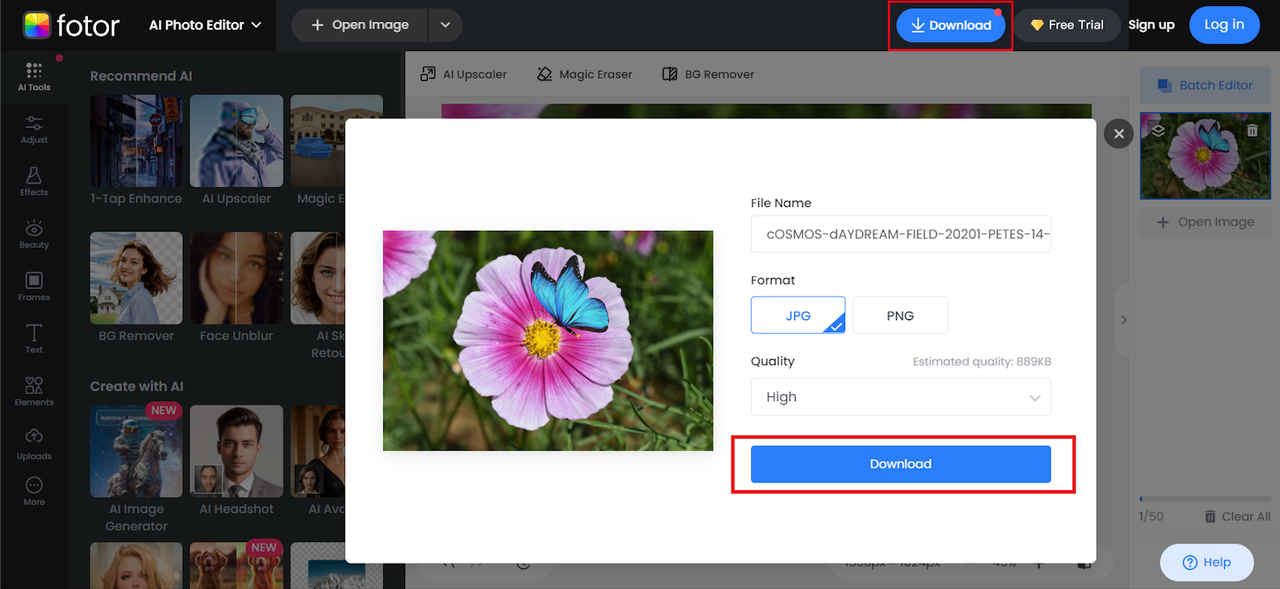Screen dimensions: 1280x589
Task: Open the AI Upscaler card in Recommend AI
Action: pyautogui.click(x=236, y=150)
